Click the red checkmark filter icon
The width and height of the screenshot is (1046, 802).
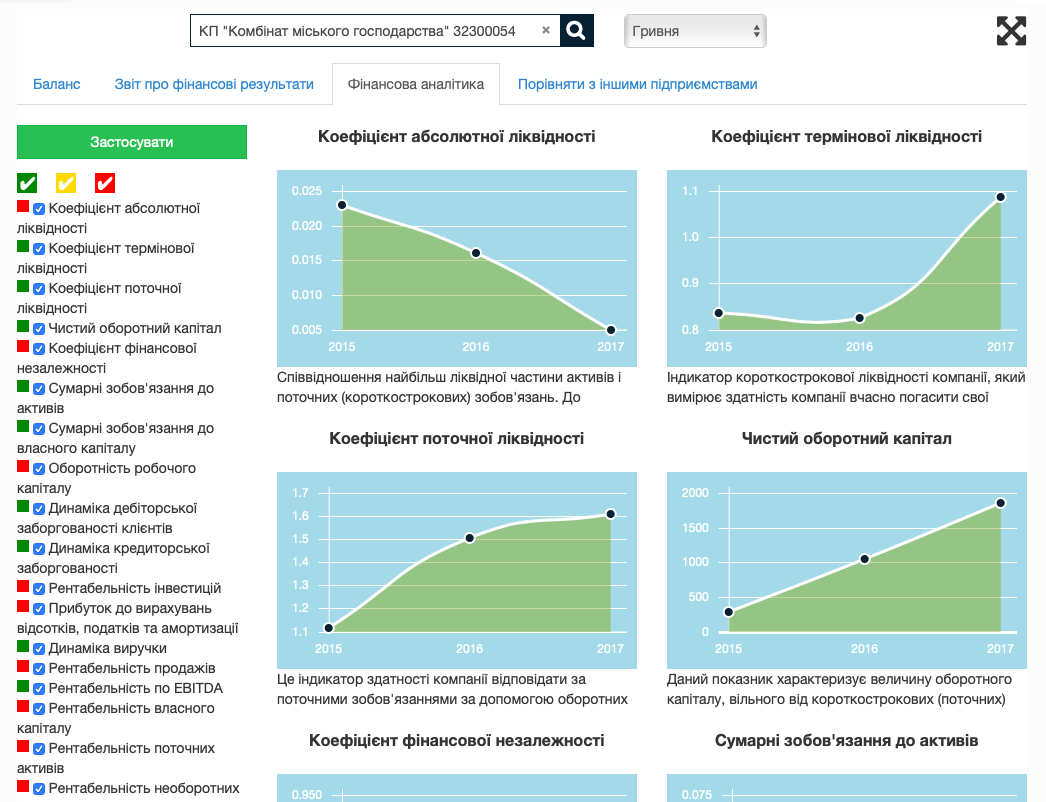click(x=105, y=183)
